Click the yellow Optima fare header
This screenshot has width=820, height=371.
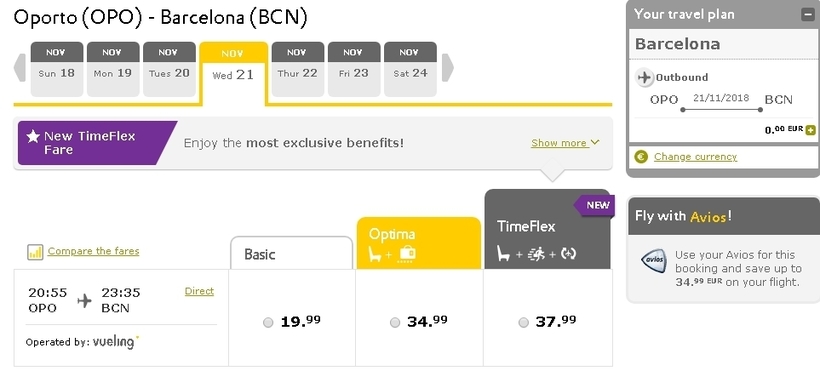(418, 243)
